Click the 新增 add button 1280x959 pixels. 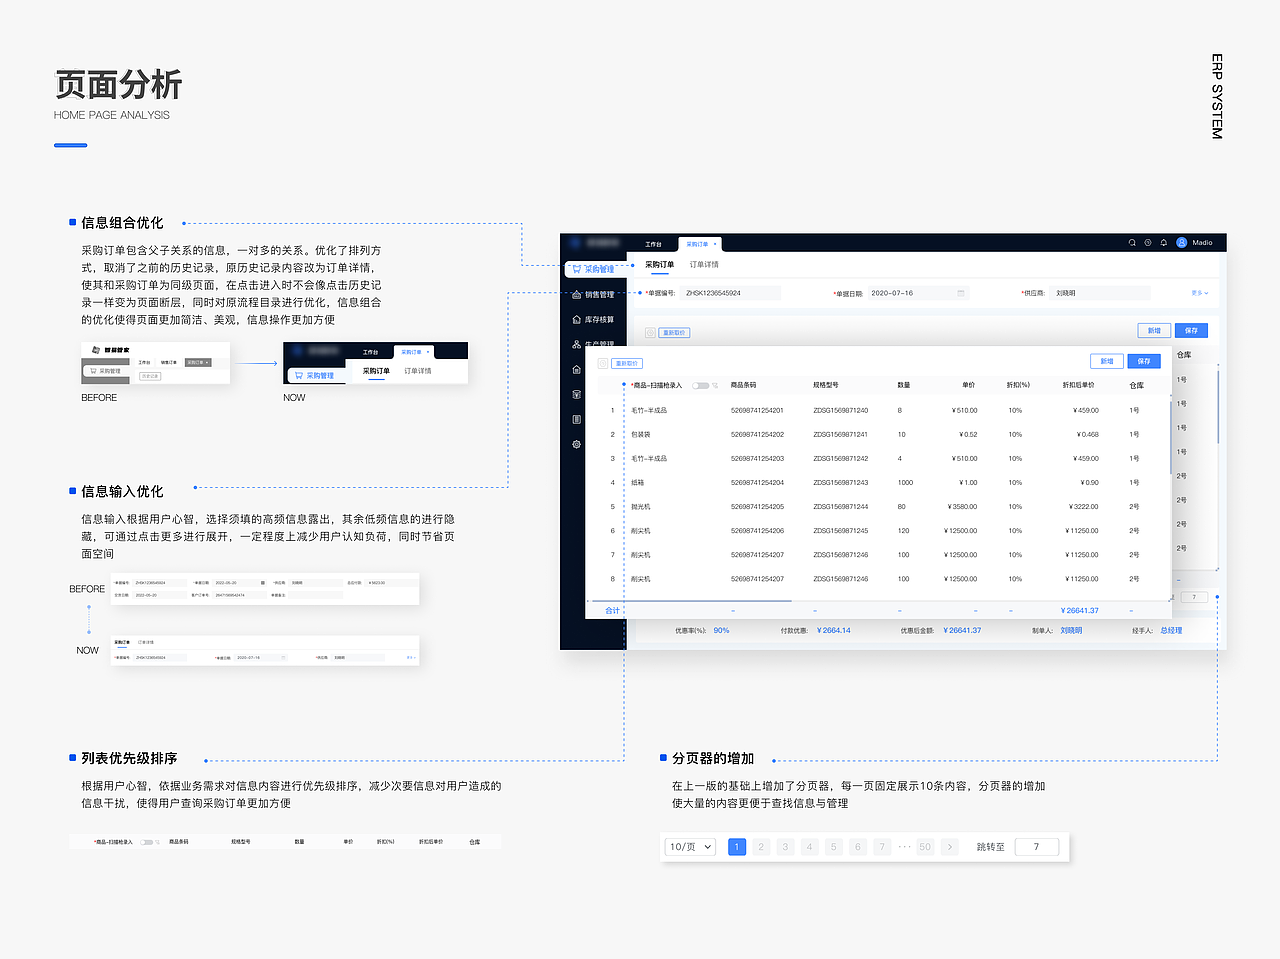[1107, 361]
